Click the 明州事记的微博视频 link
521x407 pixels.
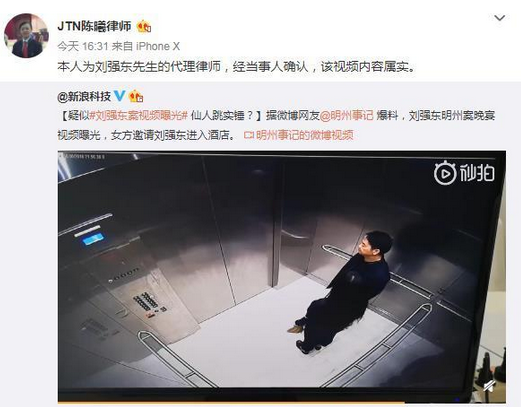click(x=304, y=135)
